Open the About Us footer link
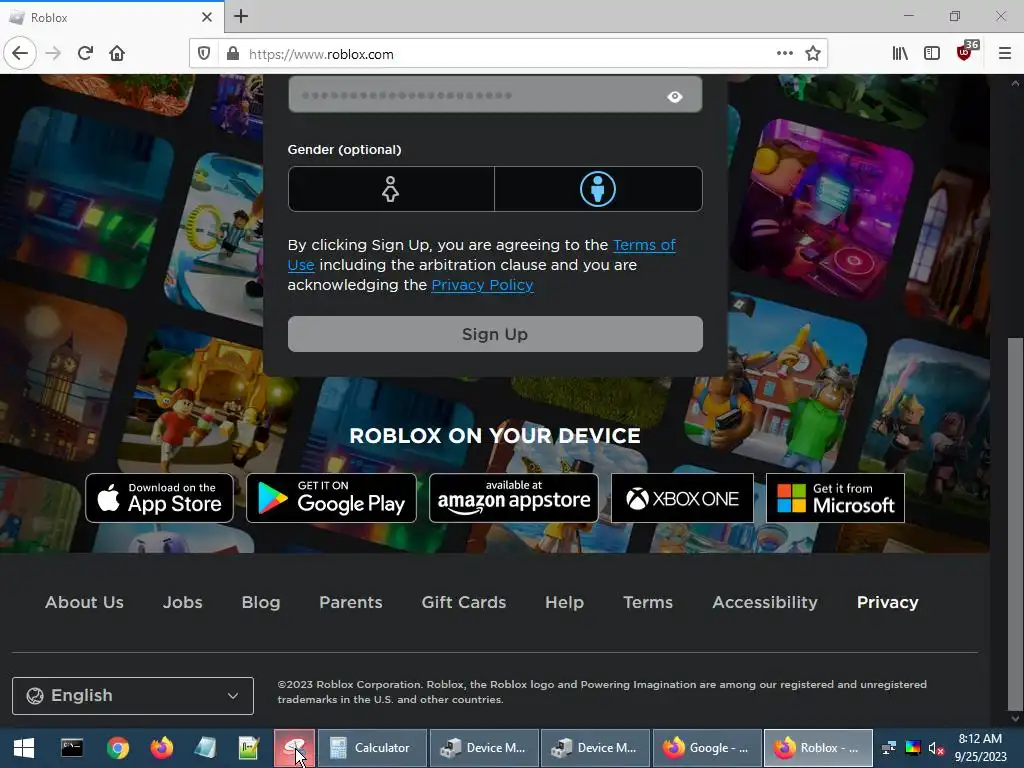The width and height of the screenshot is (1024, 768). (84, 602)
